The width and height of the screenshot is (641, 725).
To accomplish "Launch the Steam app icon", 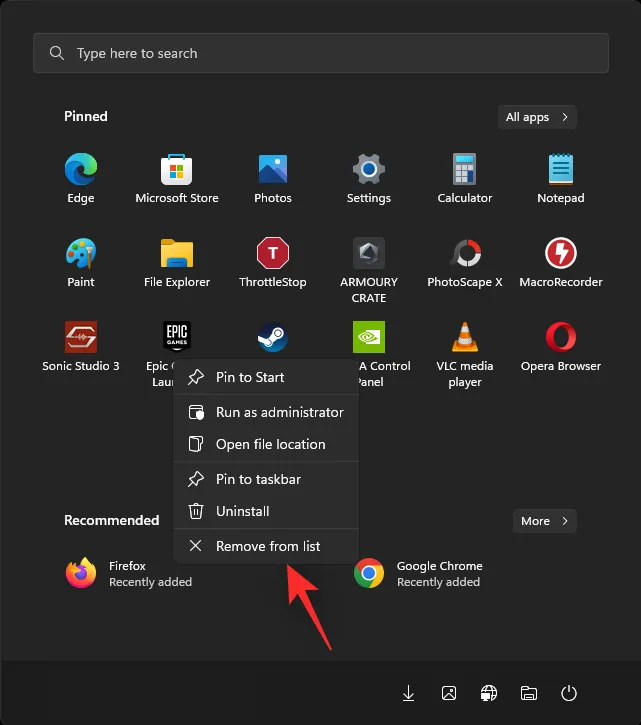I will click(x=273, y=337).
